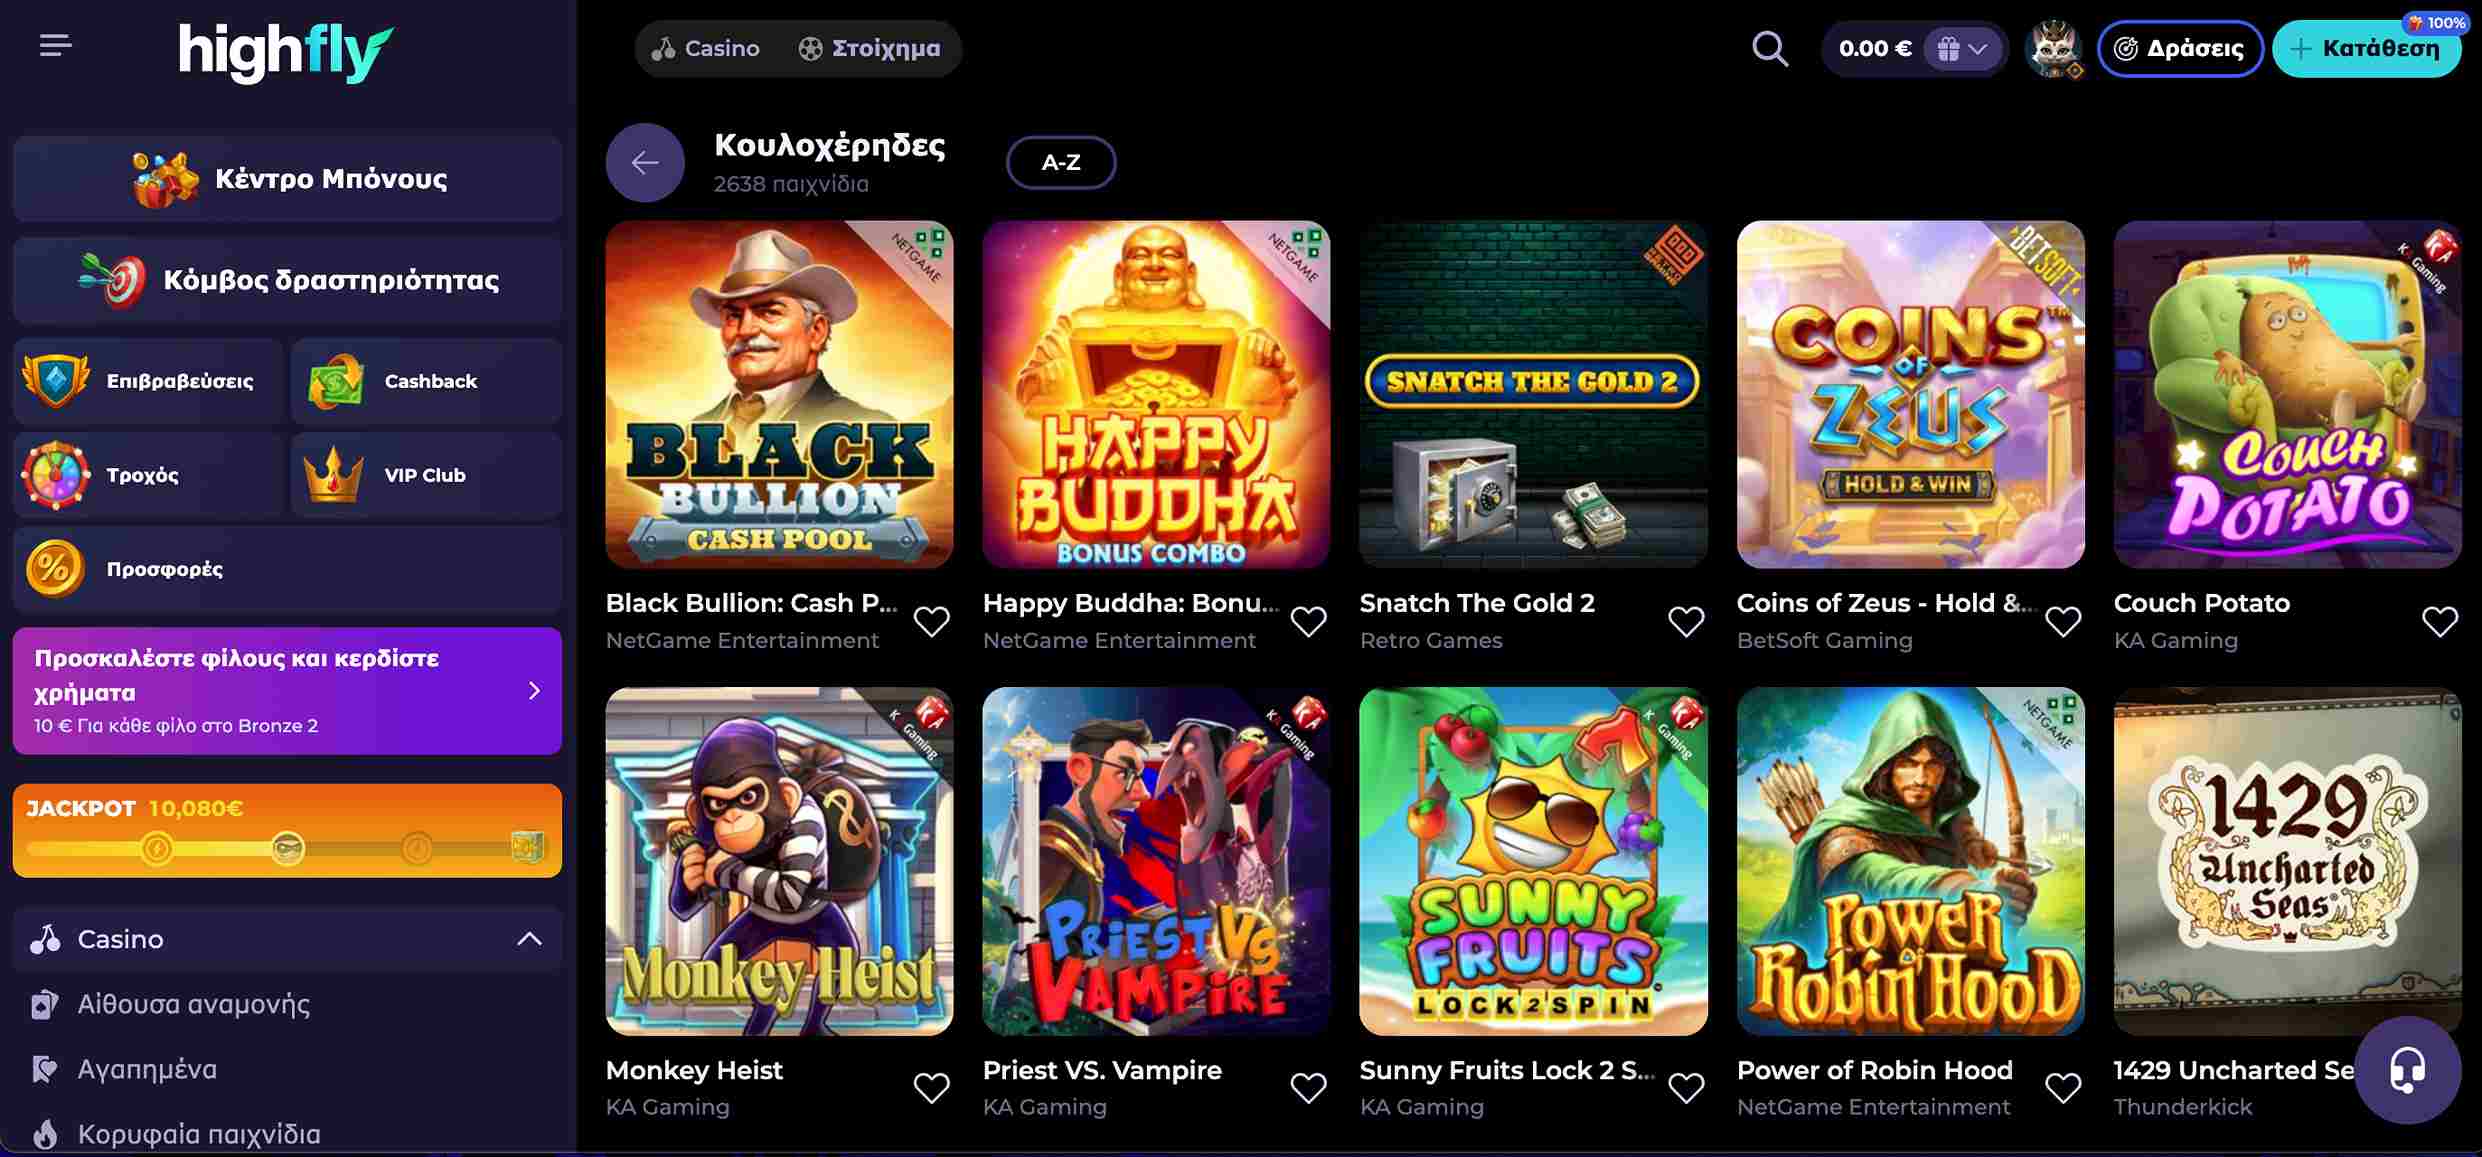This screenshot has height=1157, width=2482.
Task: Select Αγαπημένα in the sidebar
Action: pos(147,1069)
